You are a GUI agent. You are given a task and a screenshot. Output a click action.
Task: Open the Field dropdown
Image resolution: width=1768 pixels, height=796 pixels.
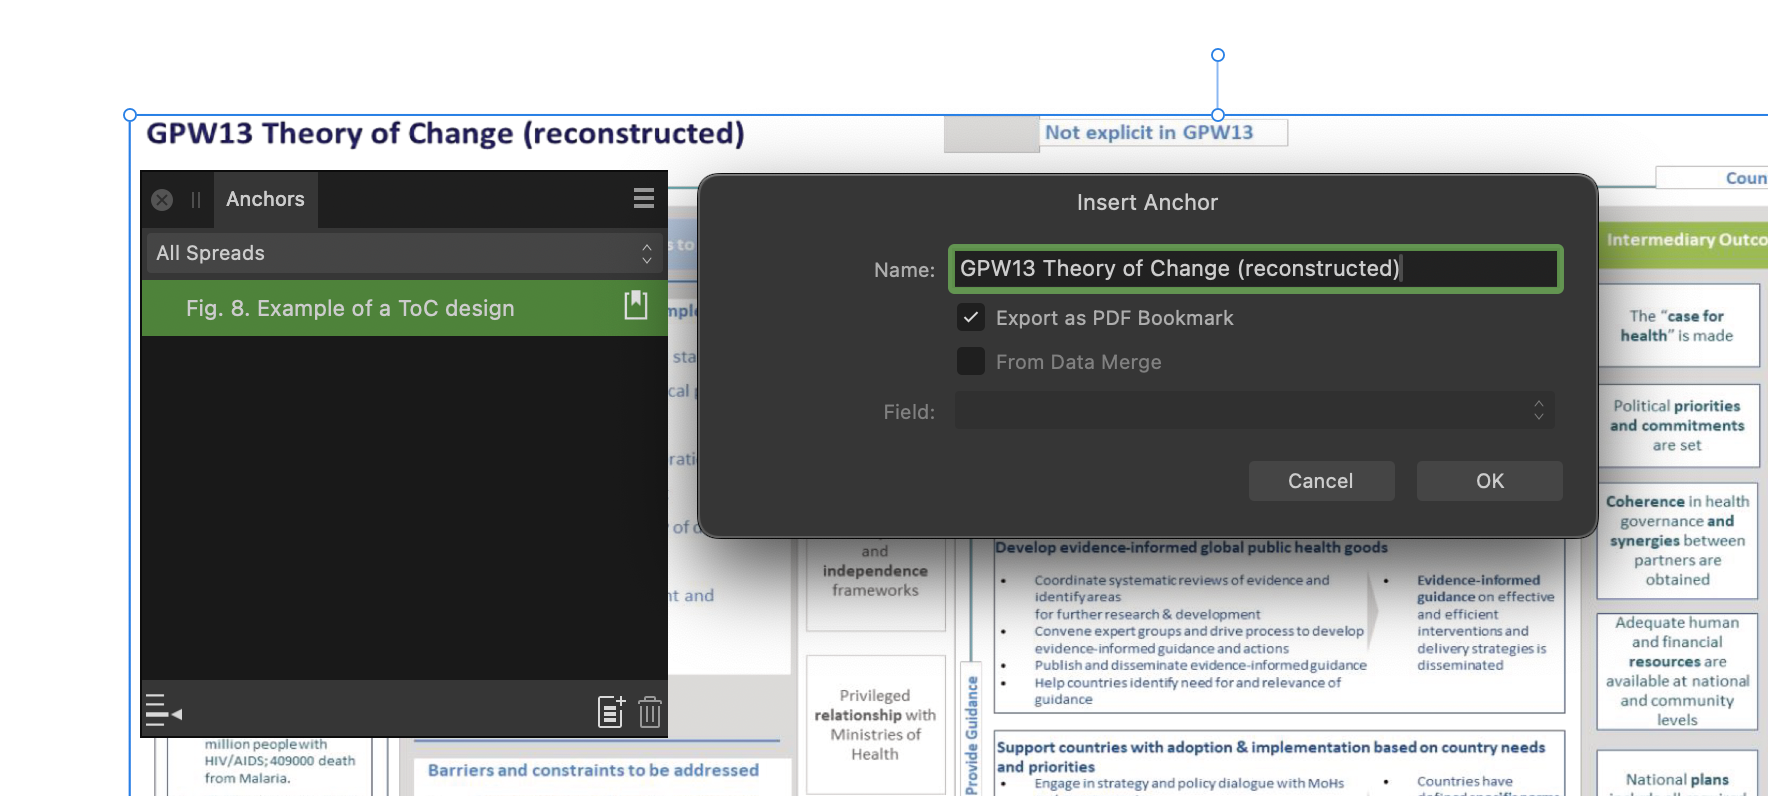tap(1255, 410)
